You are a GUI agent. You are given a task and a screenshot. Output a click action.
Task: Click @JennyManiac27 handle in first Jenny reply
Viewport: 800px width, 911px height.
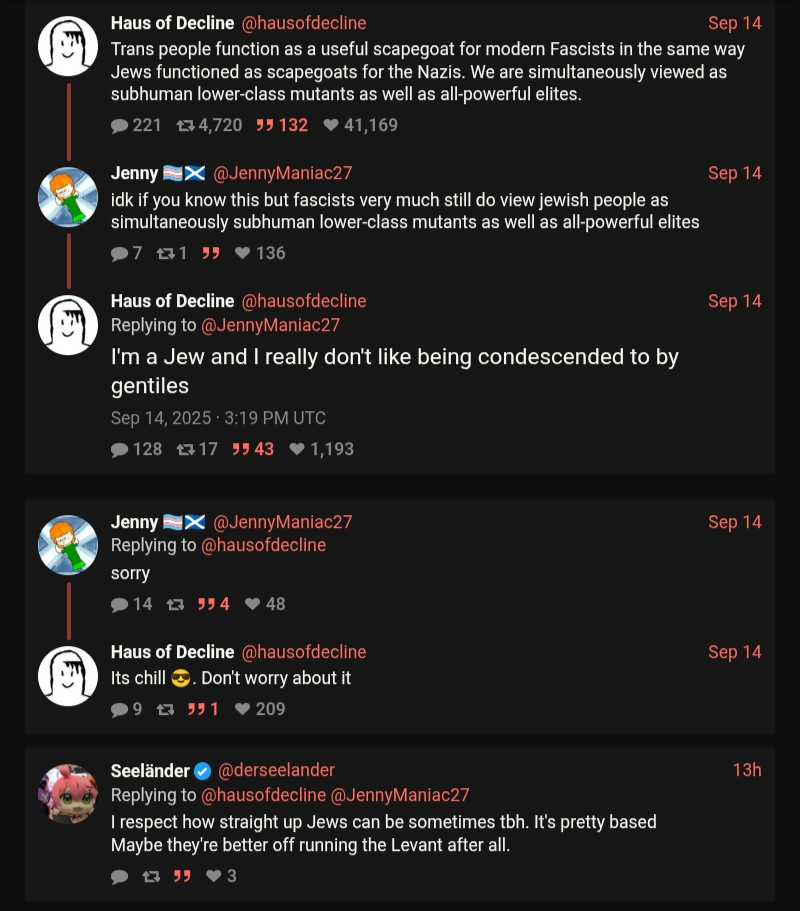click(283, 174)
